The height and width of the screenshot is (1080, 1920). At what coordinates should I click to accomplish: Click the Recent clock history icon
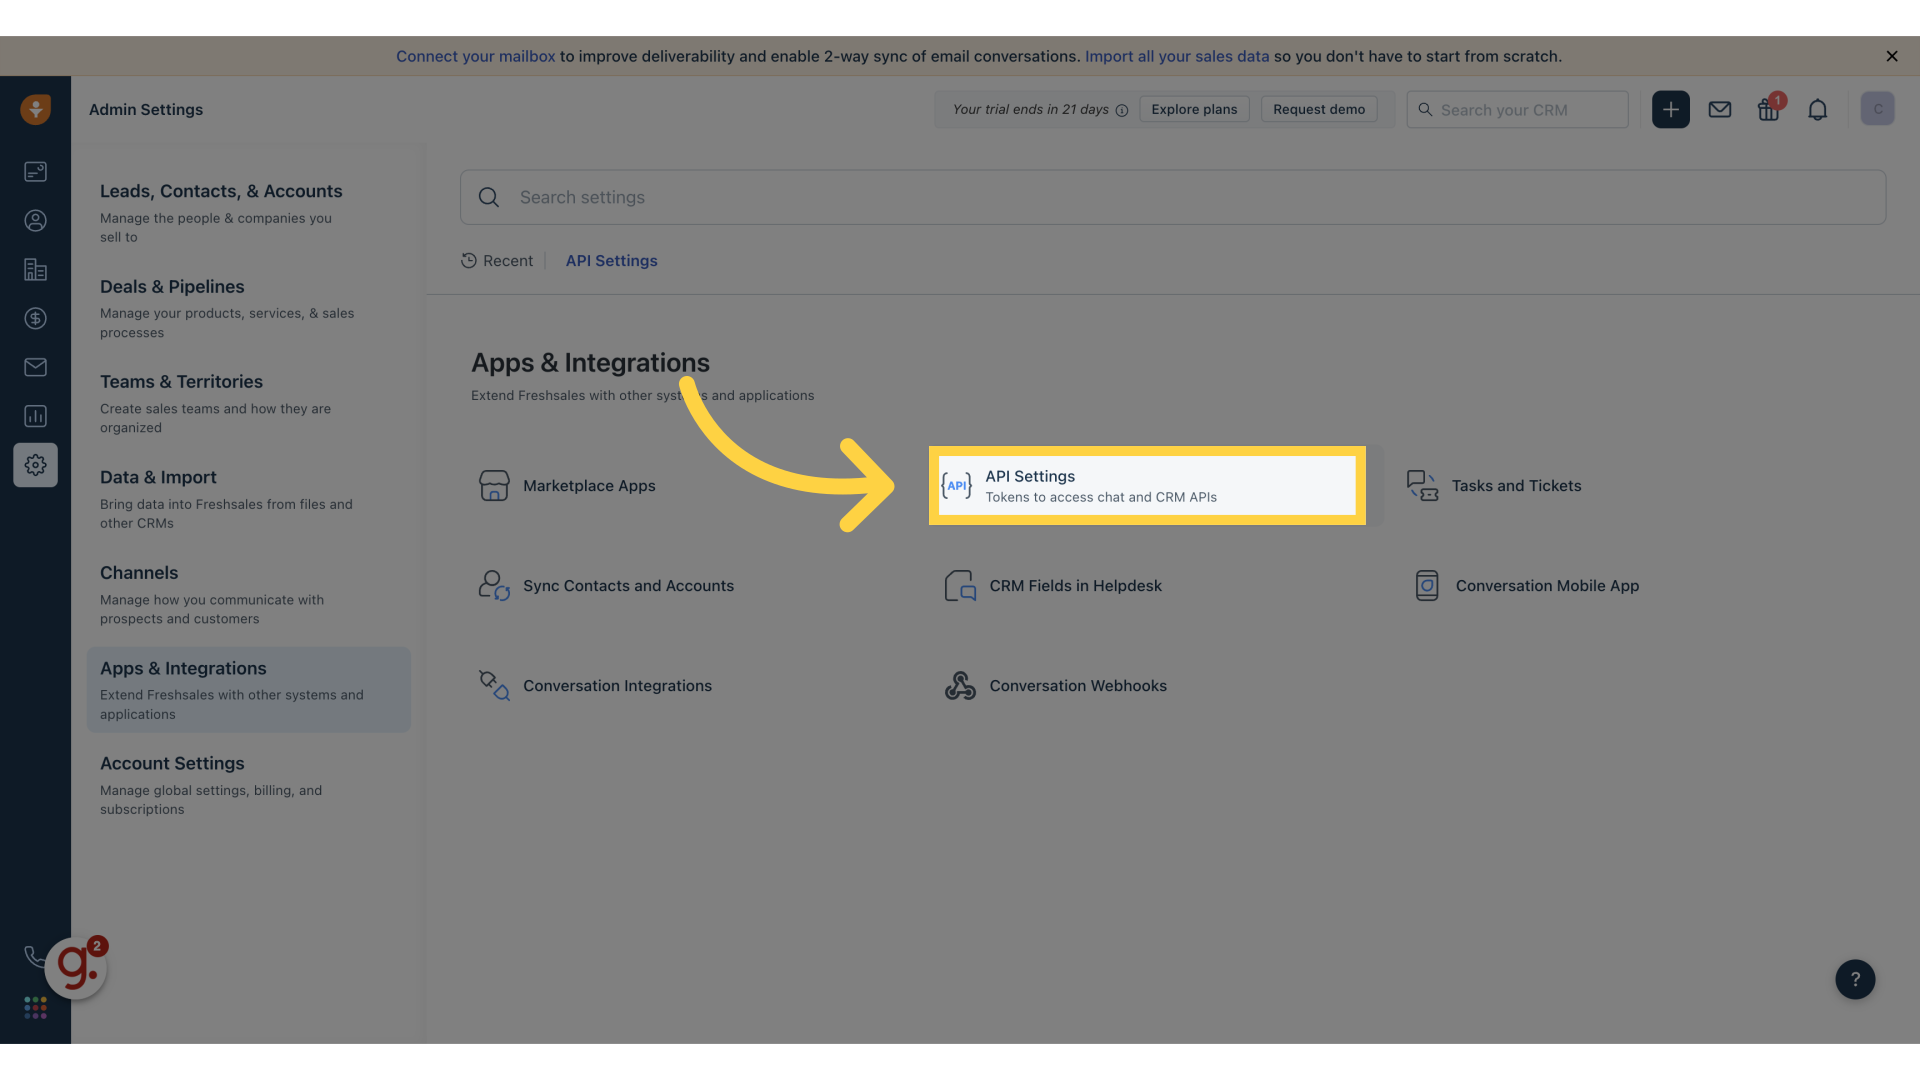[x=468, y=261]
